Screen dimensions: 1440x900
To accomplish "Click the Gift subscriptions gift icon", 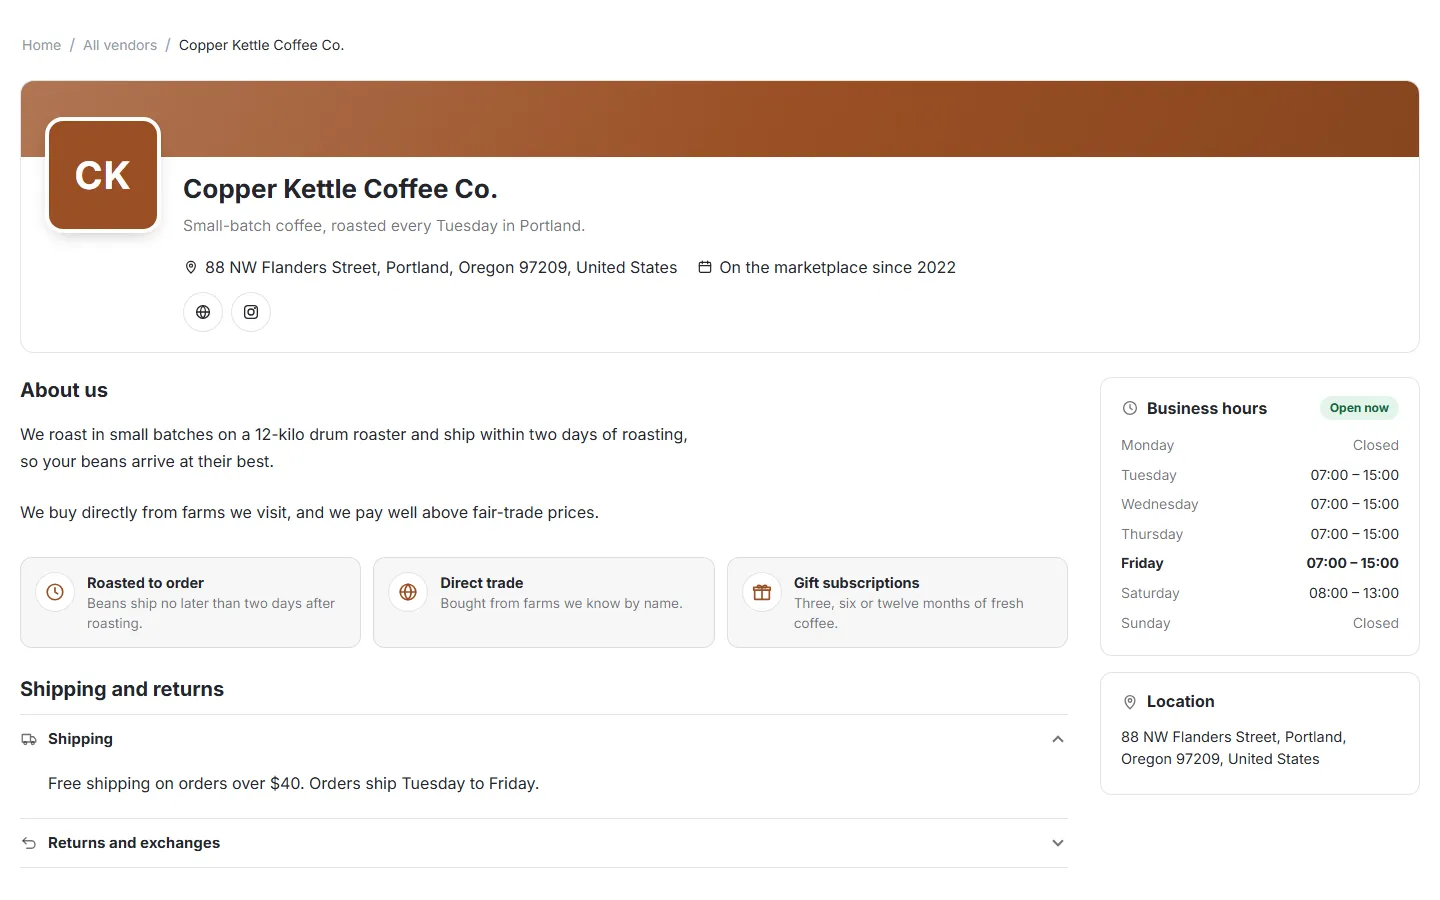I will (x=762, y=592).
